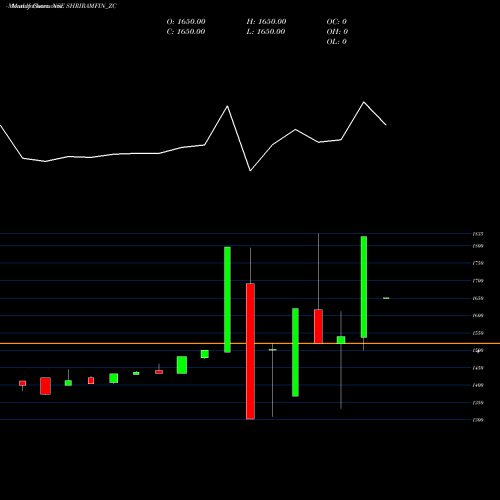
Task: Click the 1835 price axis label
Action: click(x=478, y=234)
